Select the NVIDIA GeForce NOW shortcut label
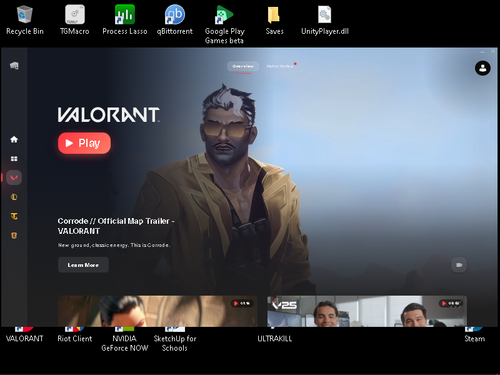The width and height of the screenshot is (500, 375). (125, 343)
